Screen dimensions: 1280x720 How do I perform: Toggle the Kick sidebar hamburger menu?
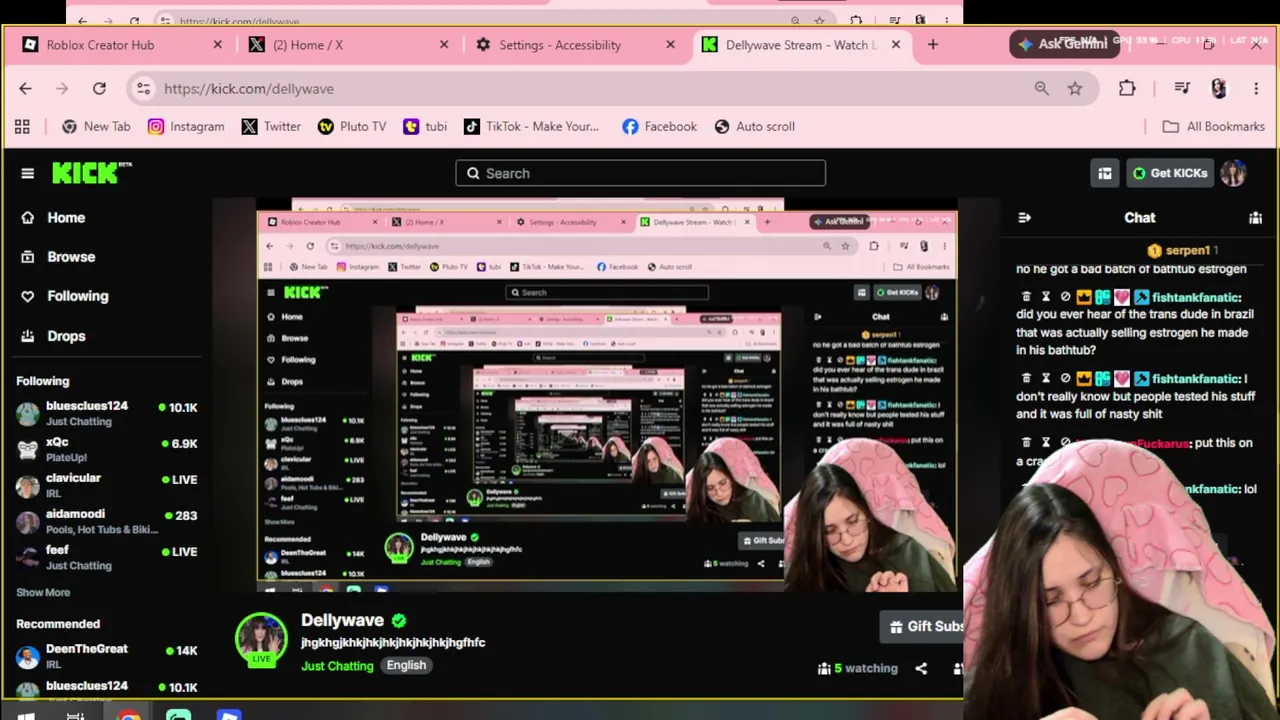coord(27,173)
